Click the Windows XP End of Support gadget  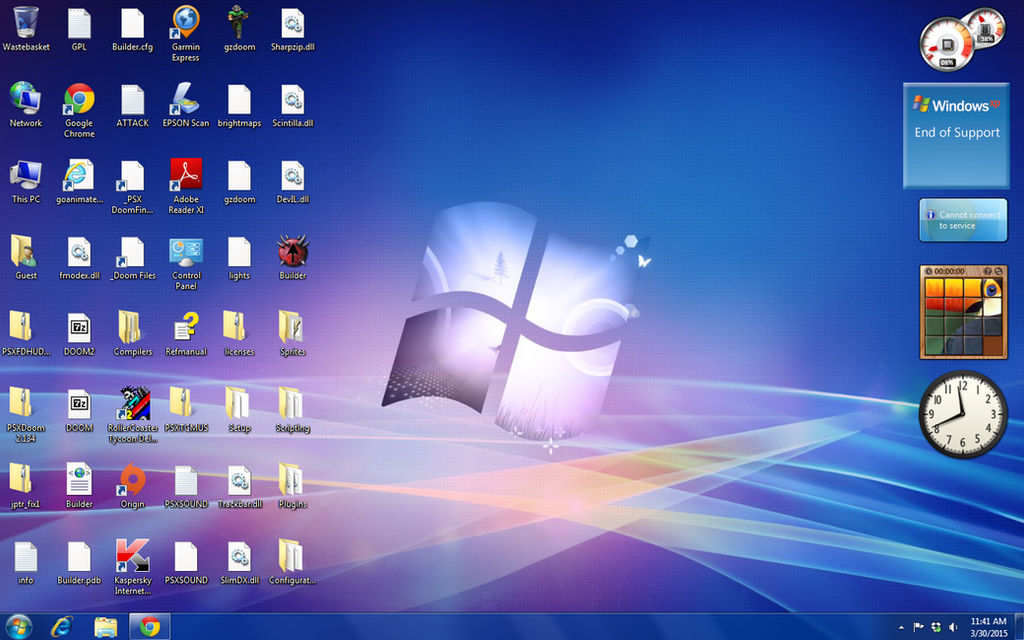956,136
